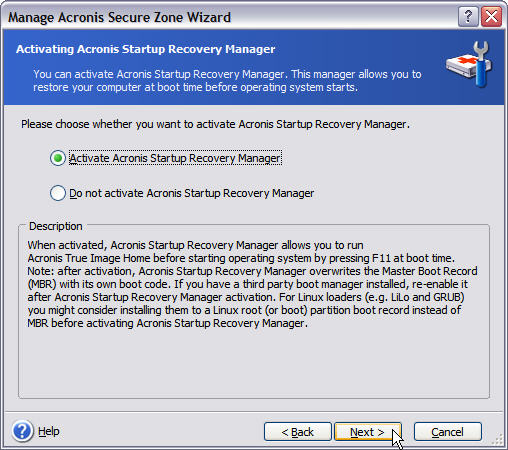Image resolution: width=508 pixels, height=450 pixels.
Task: Click the header subtitle about restoring at boot
Action: [227, 81]
